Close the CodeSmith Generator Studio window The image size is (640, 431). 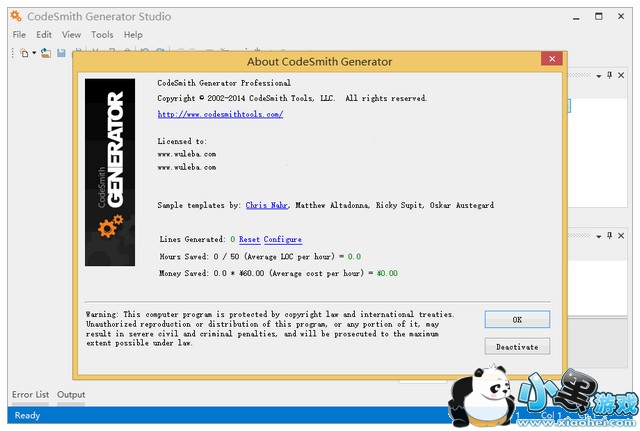tap(621, 16)
